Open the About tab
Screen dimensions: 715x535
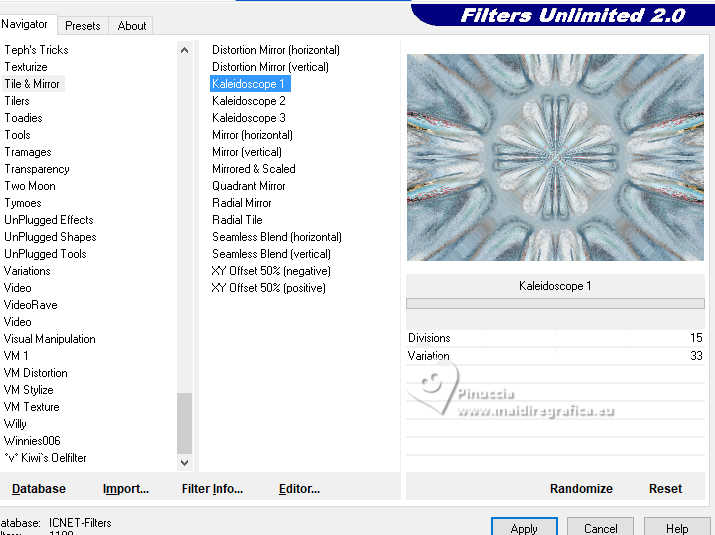(x=132, y=26)
